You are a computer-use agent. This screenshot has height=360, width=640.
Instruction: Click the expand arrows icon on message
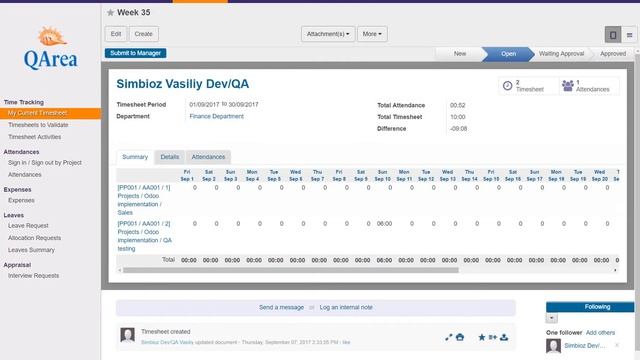449,337
